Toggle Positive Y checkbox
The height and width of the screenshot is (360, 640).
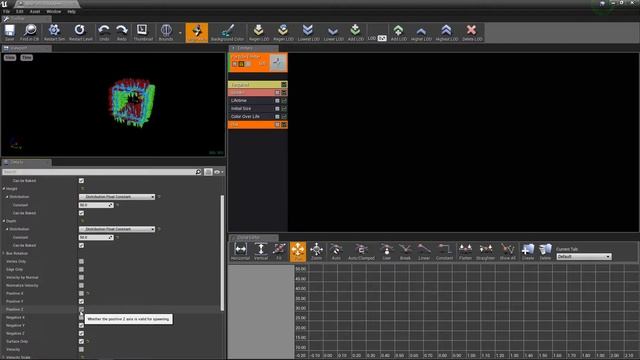tap(81, 301)
